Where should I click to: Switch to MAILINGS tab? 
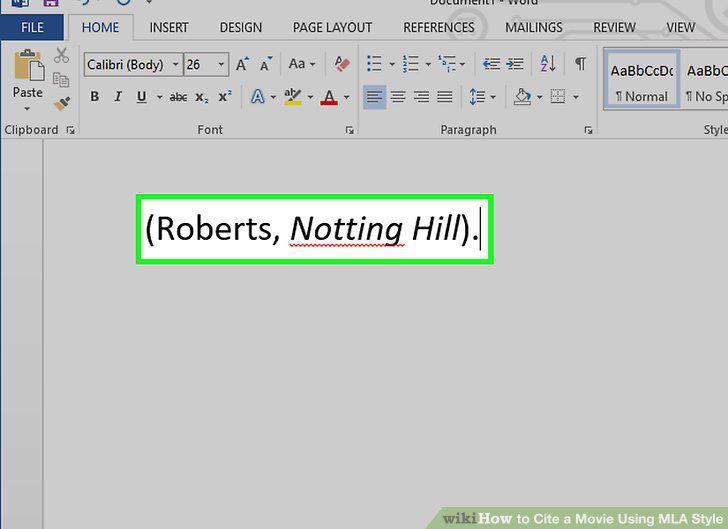pyautogui.click(x=534, y=27)
